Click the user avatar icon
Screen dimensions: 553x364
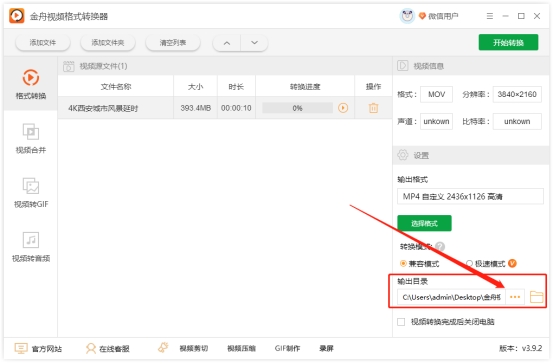coord(407,16)
